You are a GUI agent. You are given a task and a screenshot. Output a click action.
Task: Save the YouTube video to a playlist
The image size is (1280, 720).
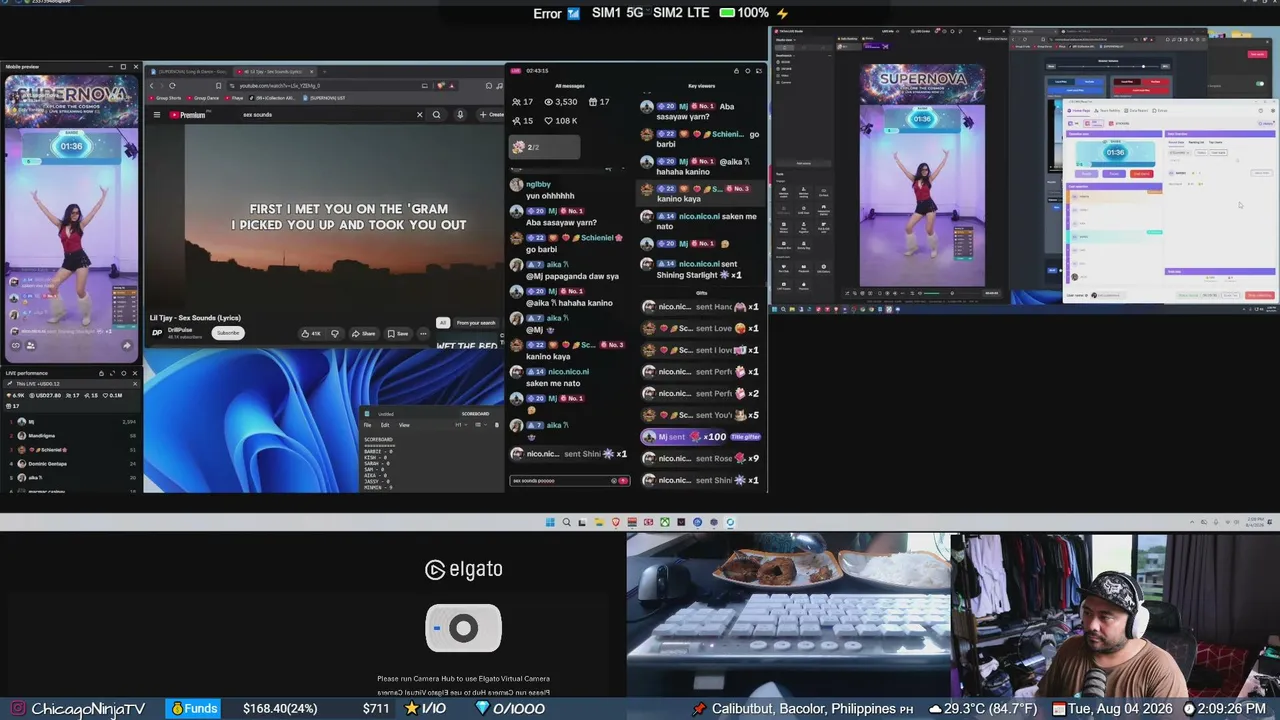pyautogui.click(x=398, y=333)
